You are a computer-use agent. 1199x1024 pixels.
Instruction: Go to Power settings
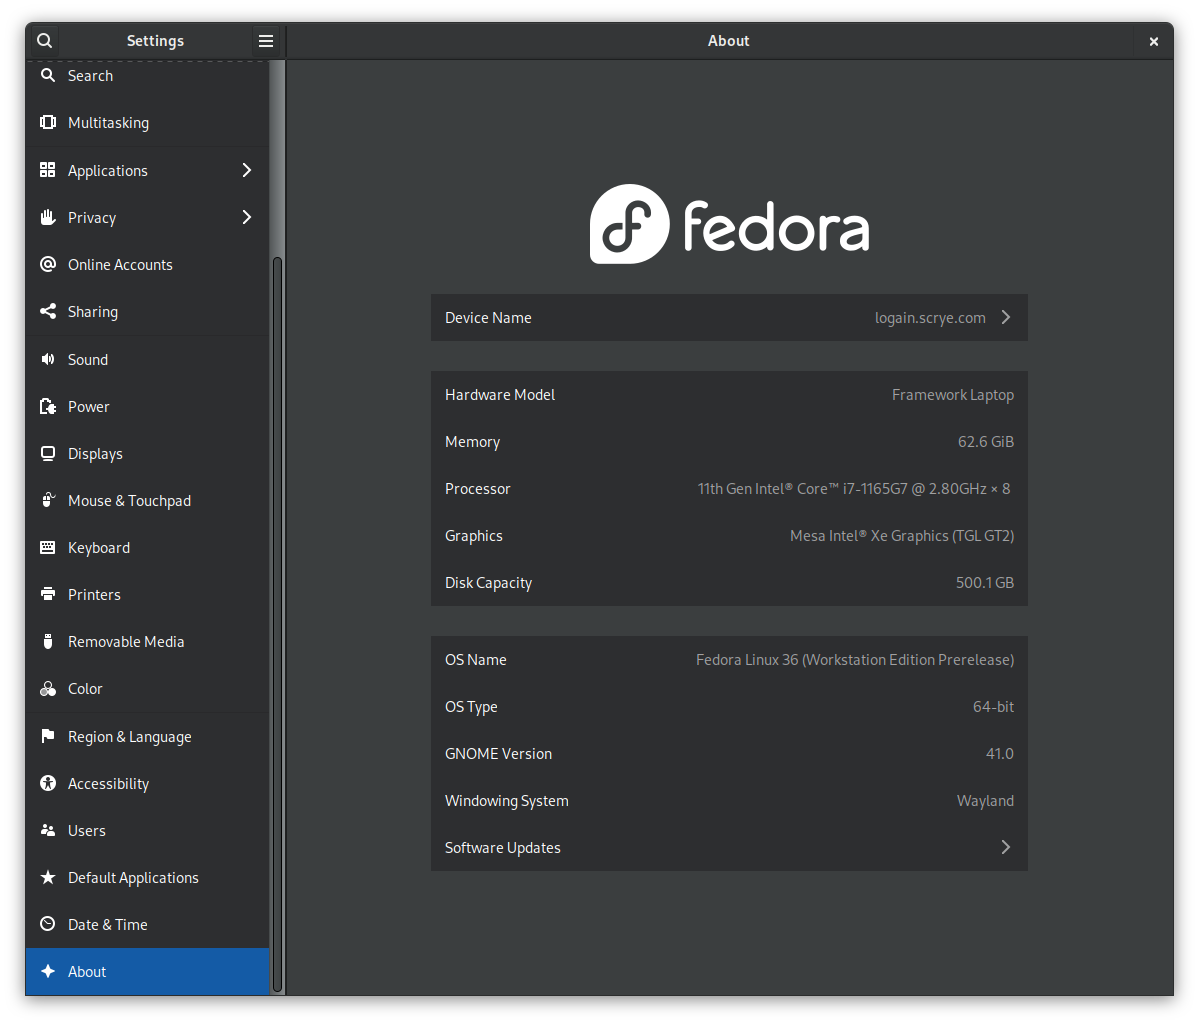point(148,407)
